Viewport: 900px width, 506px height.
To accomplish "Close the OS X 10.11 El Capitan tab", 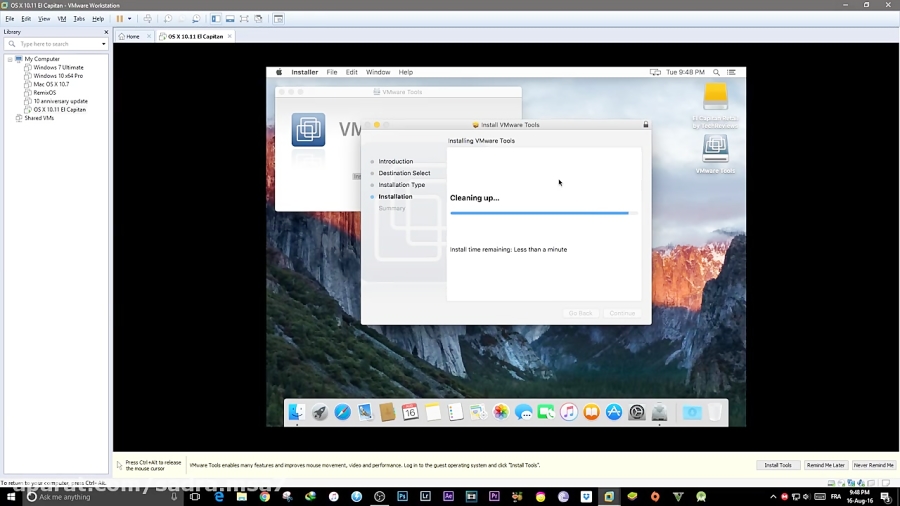I will pos(230,36).
